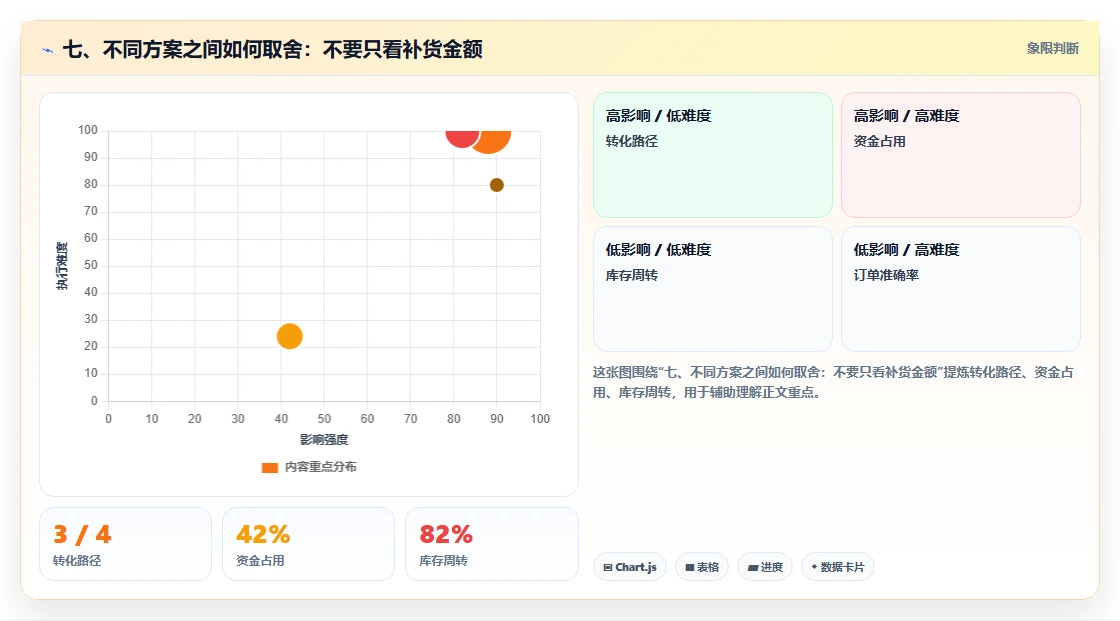Click the 数据卡片 tag chip
The height and width of the screenshot is (621, 1120).
838,567
